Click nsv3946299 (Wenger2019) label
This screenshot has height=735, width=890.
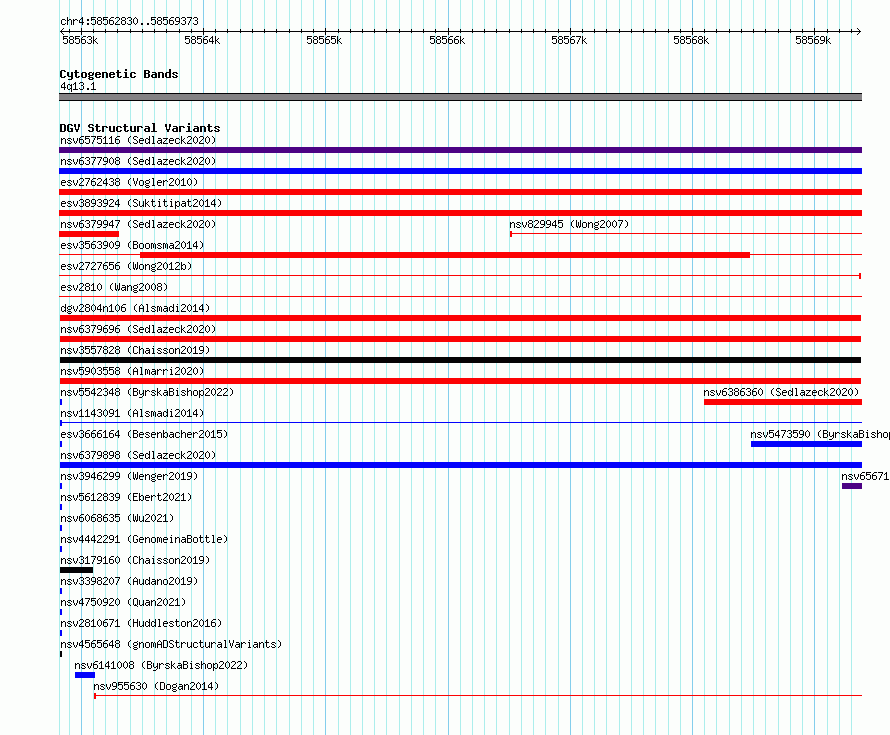click(129, 476)
